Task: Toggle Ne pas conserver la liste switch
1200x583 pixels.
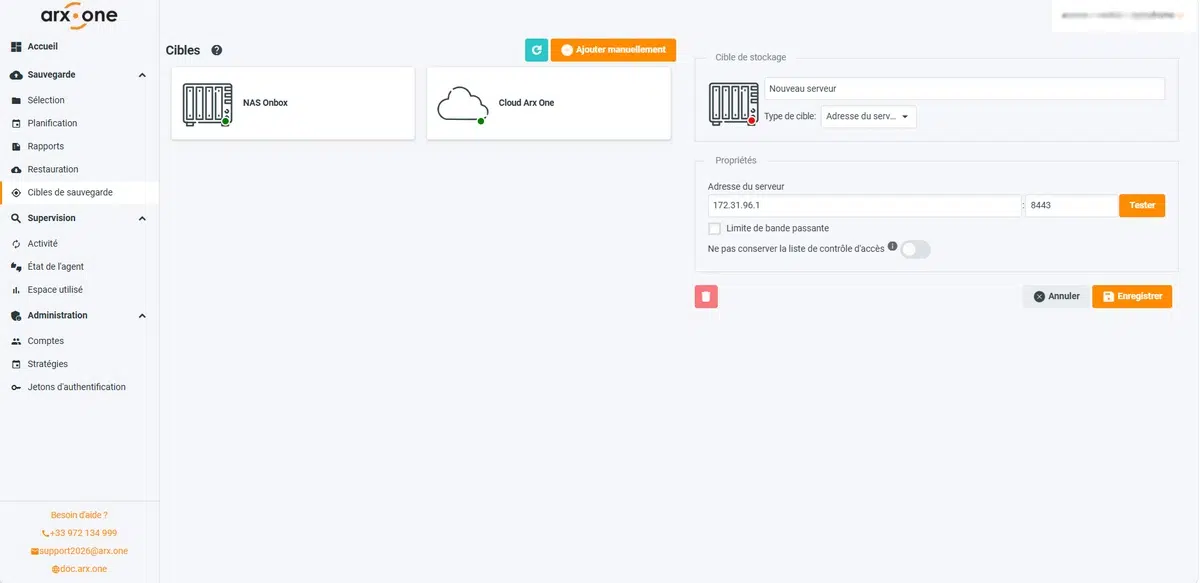Action: coord(915,250)
